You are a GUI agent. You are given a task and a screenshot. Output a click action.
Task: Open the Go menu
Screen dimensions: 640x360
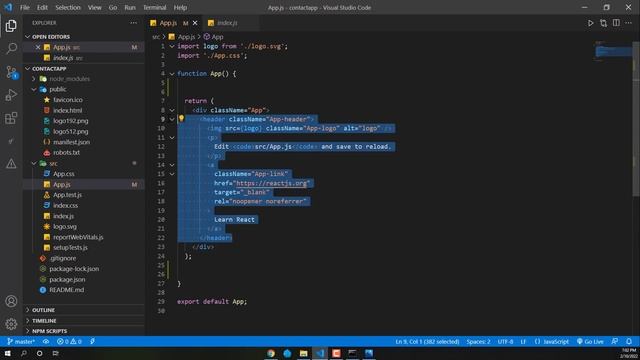113,7
